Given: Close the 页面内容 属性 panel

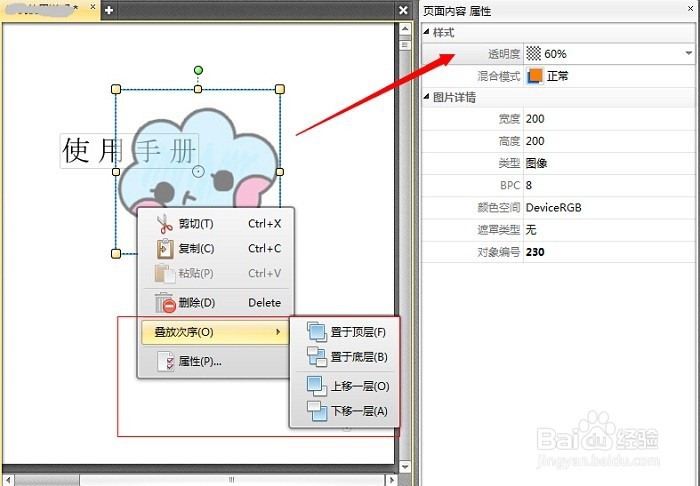Looking at the screenshot, I should [690, 8].
